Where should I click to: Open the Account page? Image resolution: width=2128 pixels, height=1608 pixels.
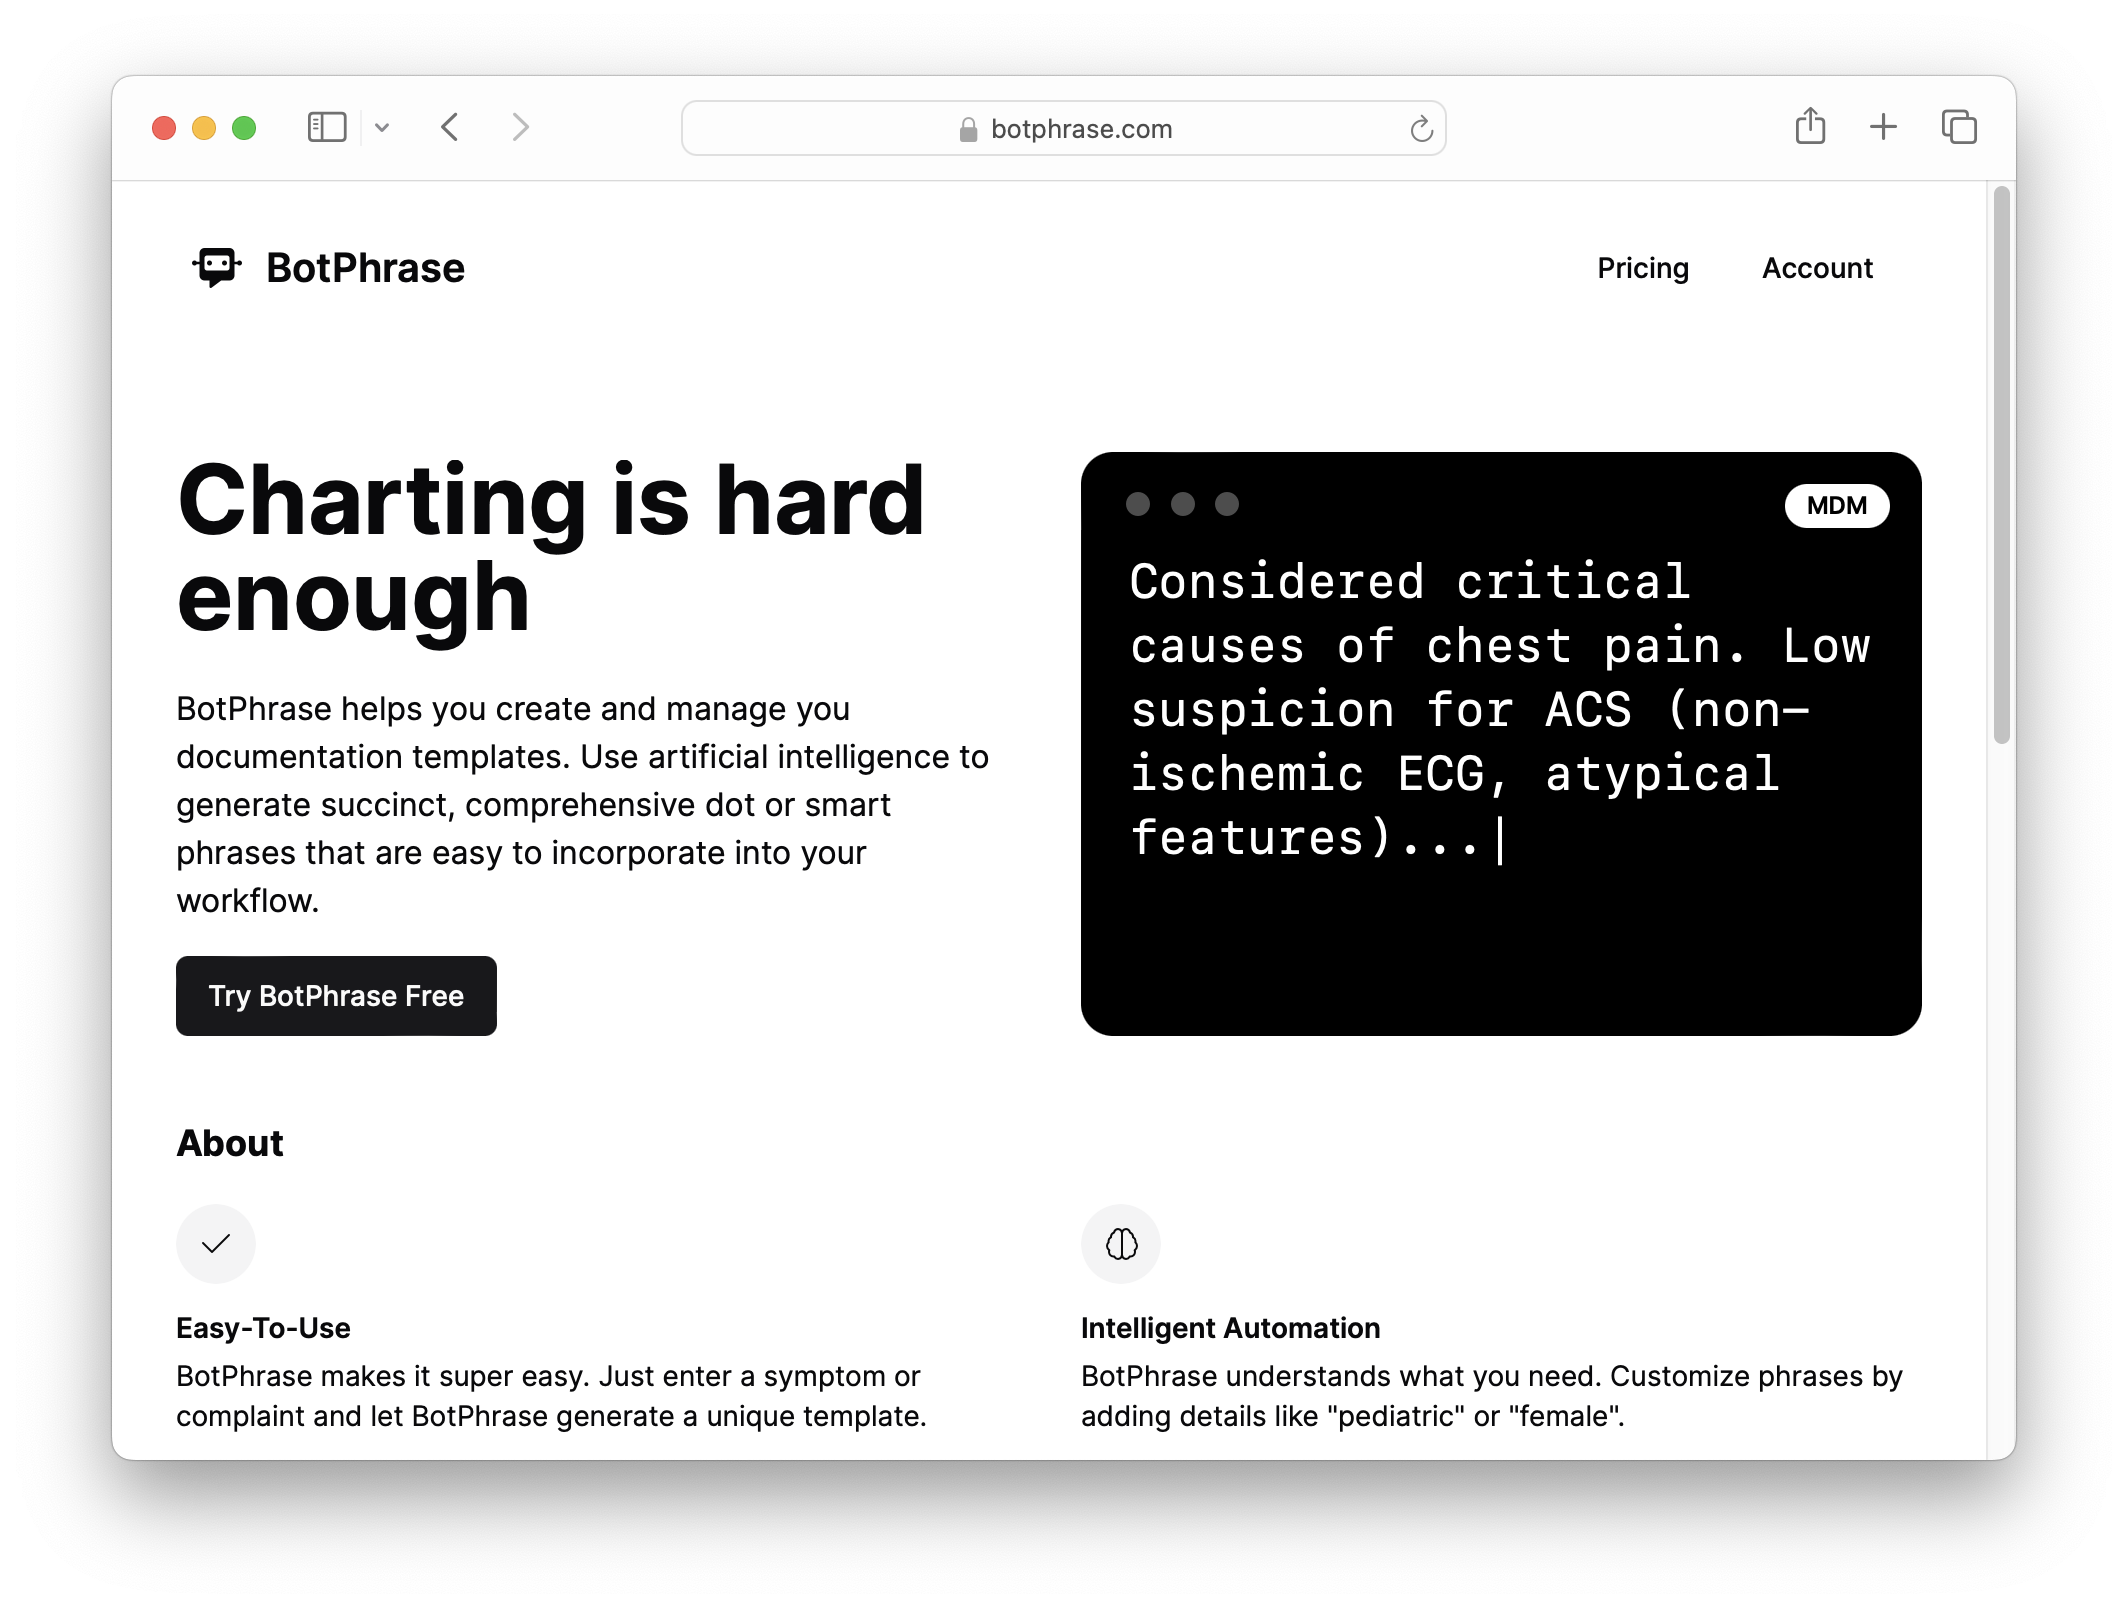coord(1817,268)
